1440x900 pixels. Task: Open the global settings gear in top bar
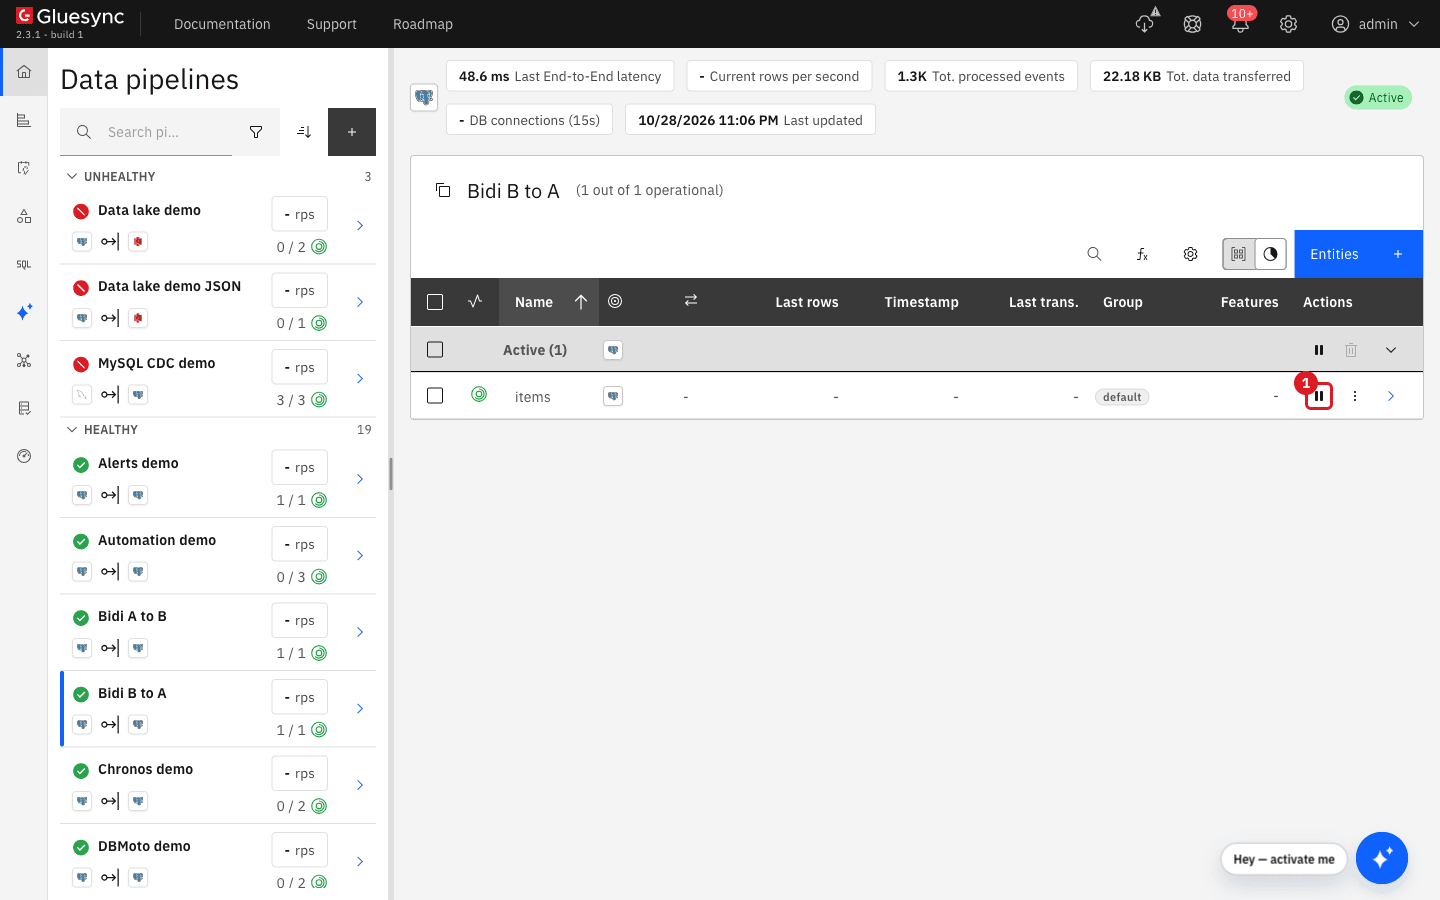[x=1288, y=24]
